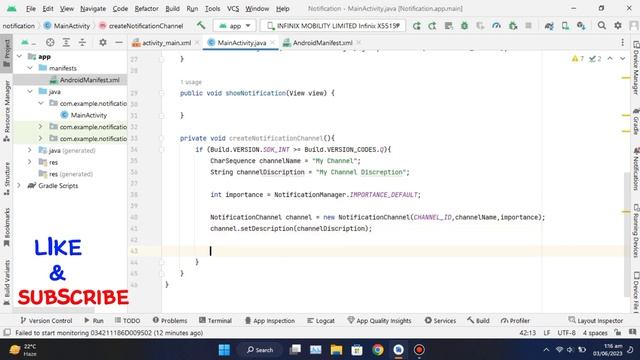The image size is (640, 360).
Task: Open the App Quality Insights tool window
Action: [379, 321]
